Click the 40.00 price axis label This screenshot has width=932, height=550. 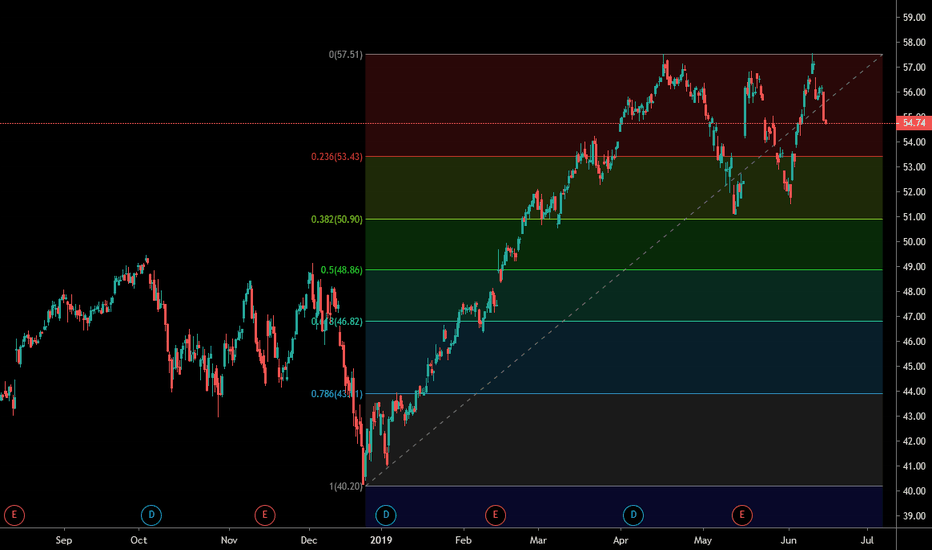point(914,492)
